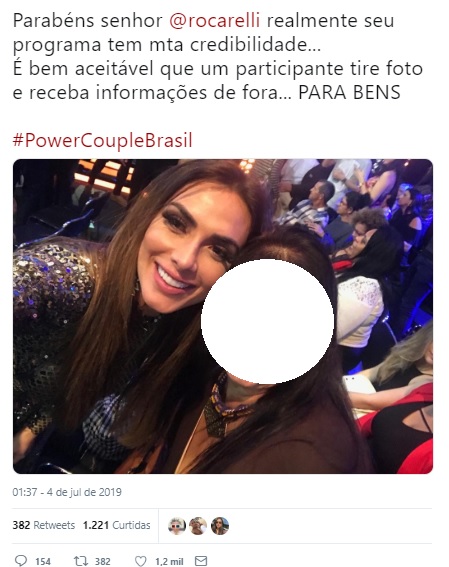
Task: Open the @rocarelli mention link
Action: coord(214,20)
